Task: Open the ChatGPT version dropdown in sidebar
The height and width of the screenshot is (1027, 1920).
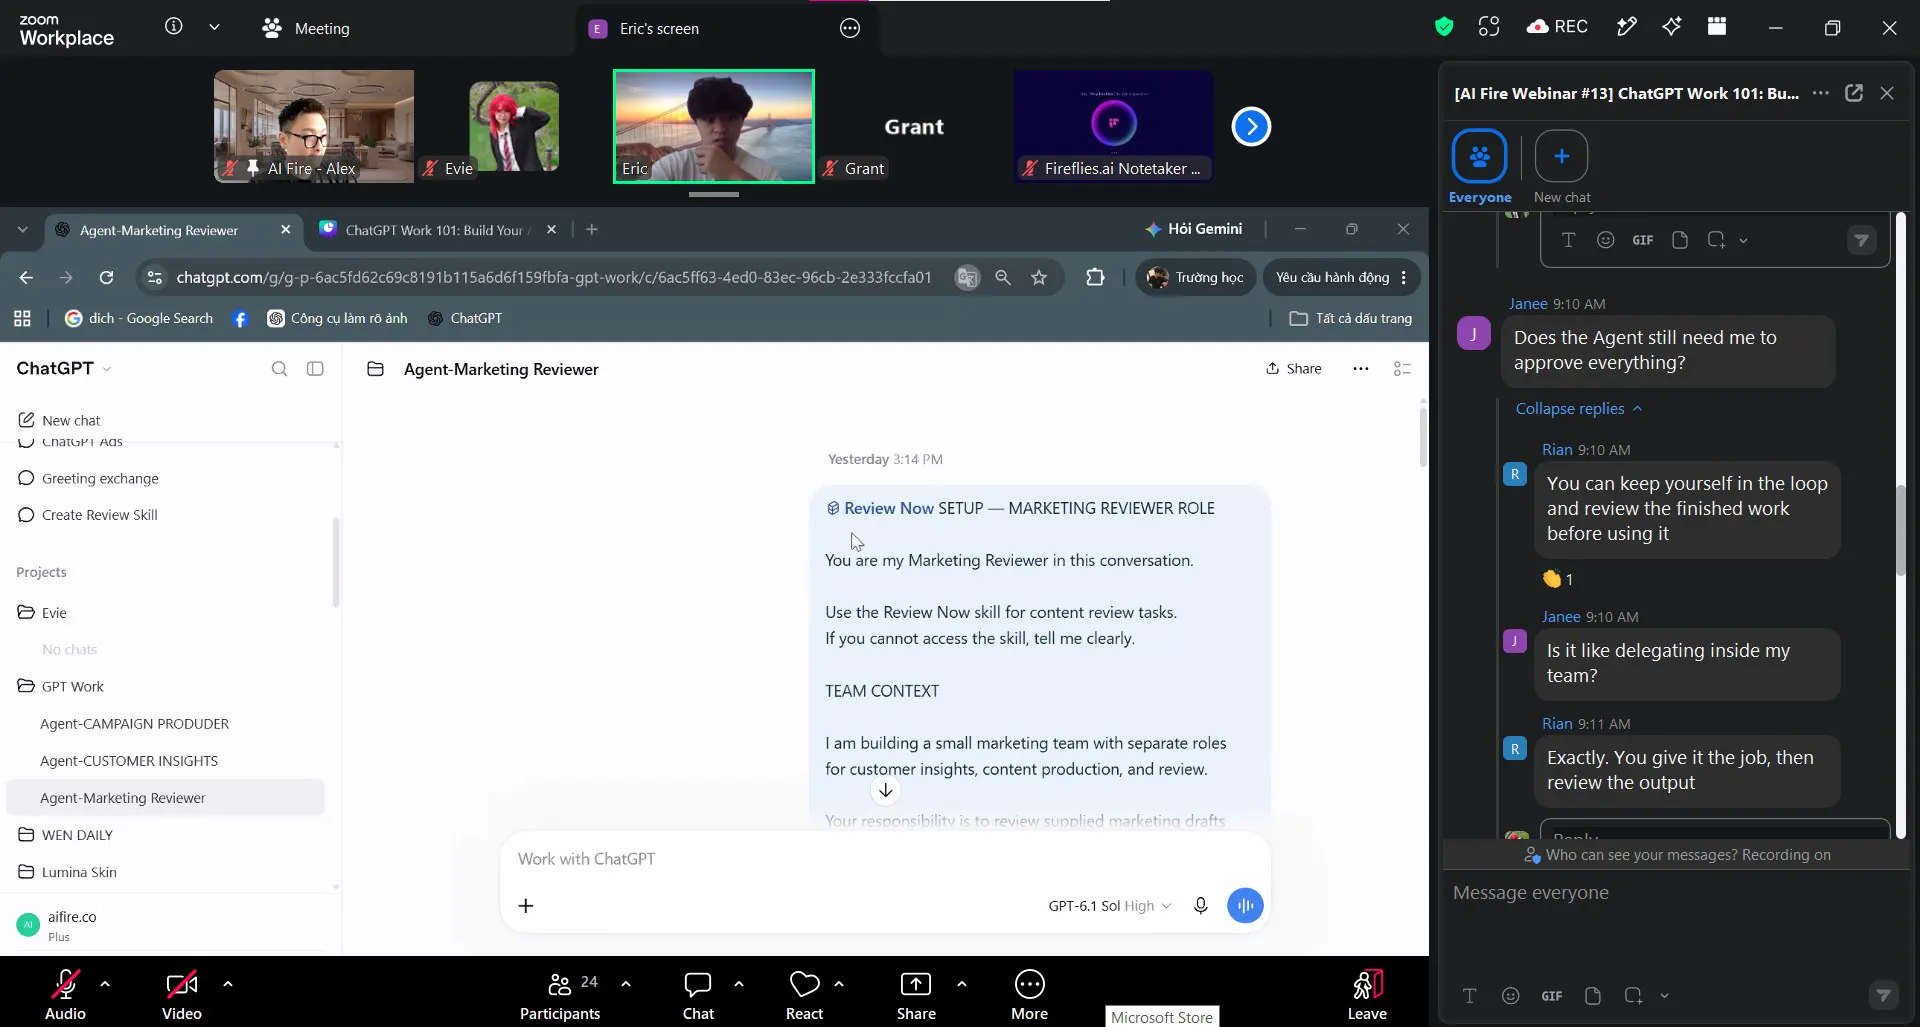Action: click(64, 369)
